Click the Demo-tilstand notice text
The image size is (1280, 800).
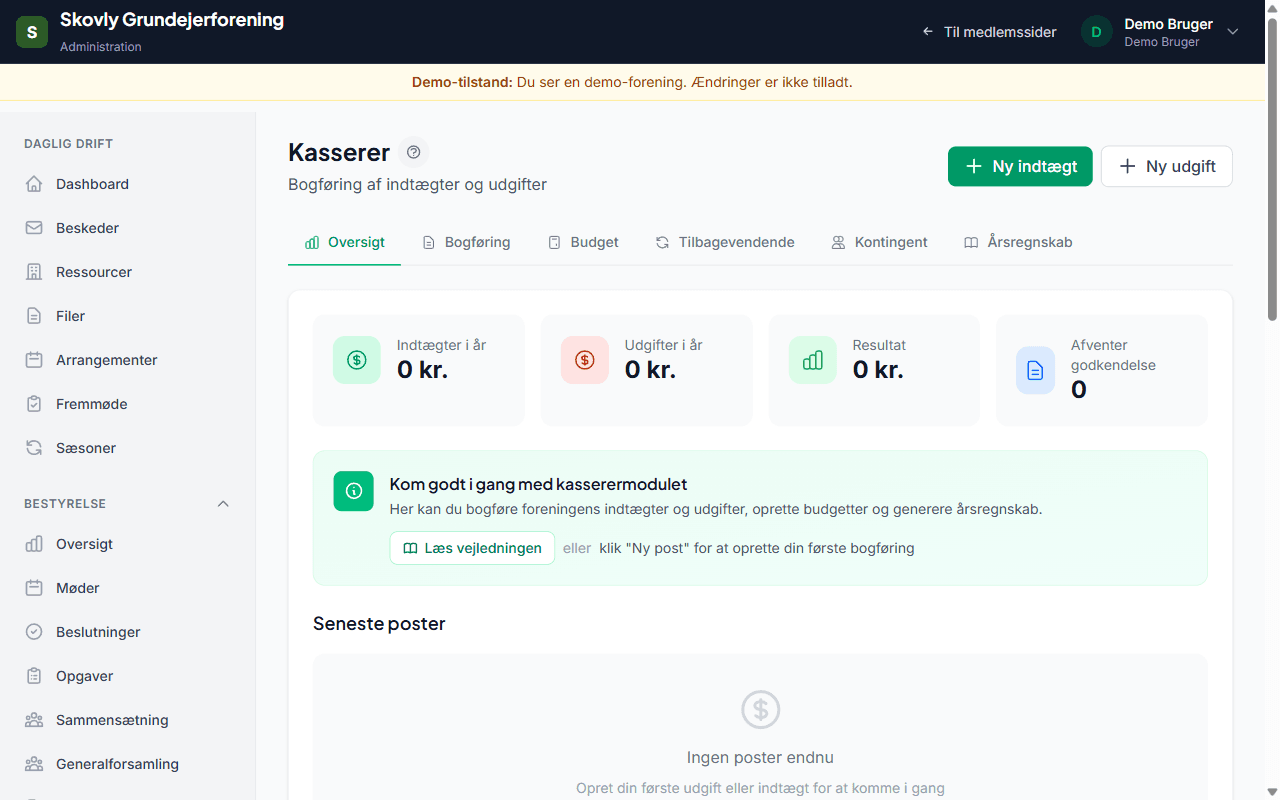click(632, 82)
